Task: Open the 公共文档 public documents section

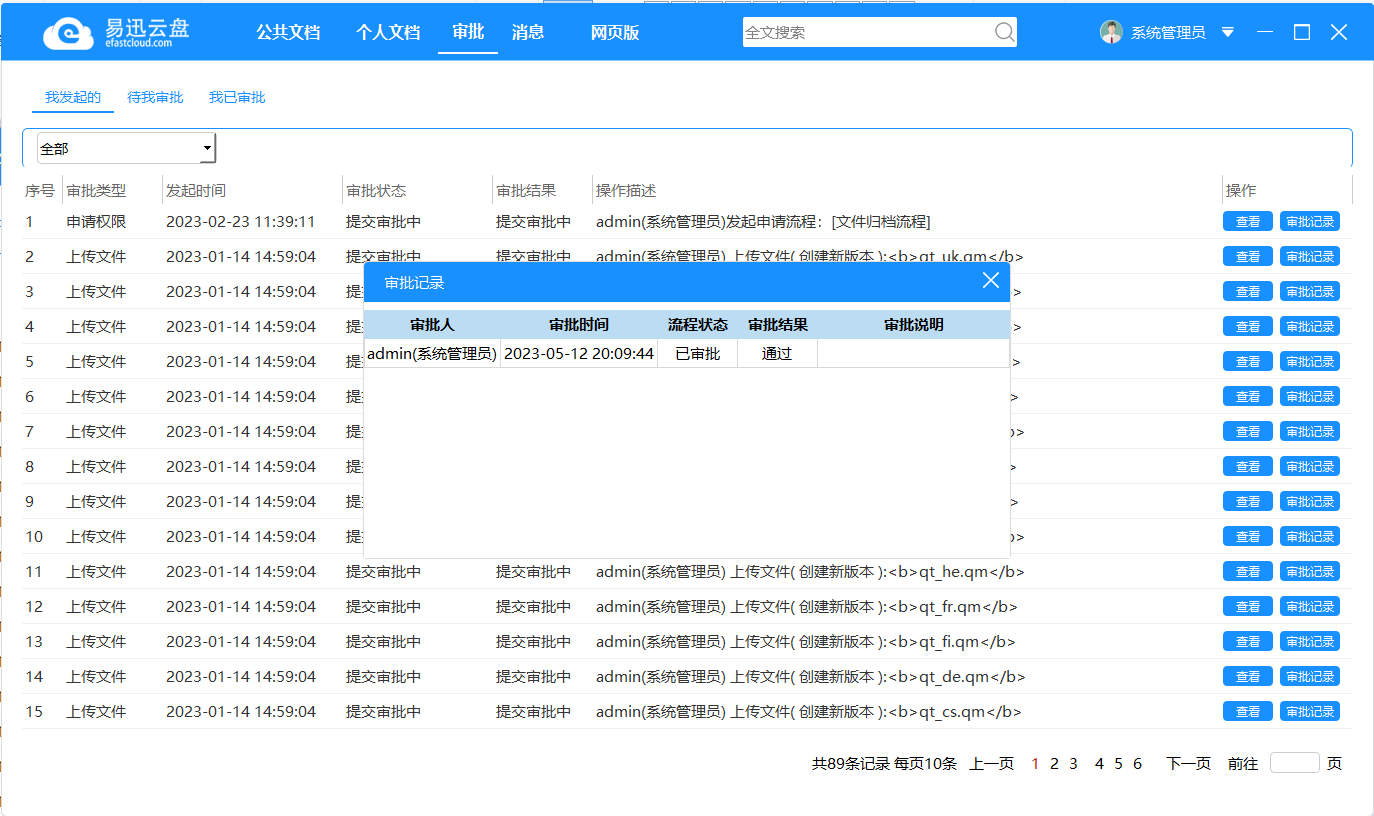Action: 289,32
